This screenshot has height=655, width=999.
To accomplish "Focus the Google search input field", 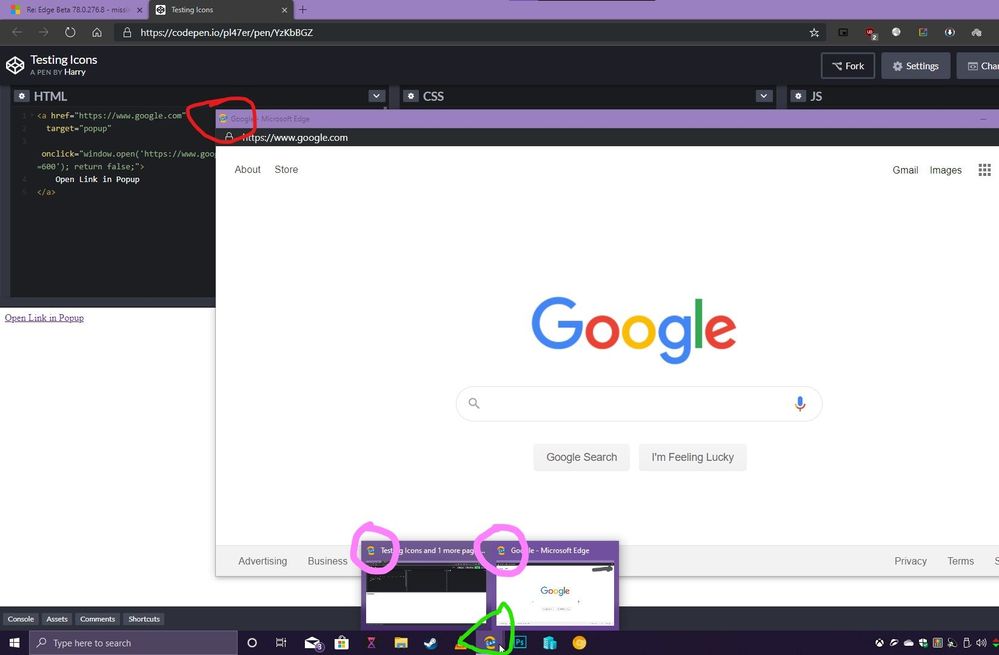I will point(639,403).
